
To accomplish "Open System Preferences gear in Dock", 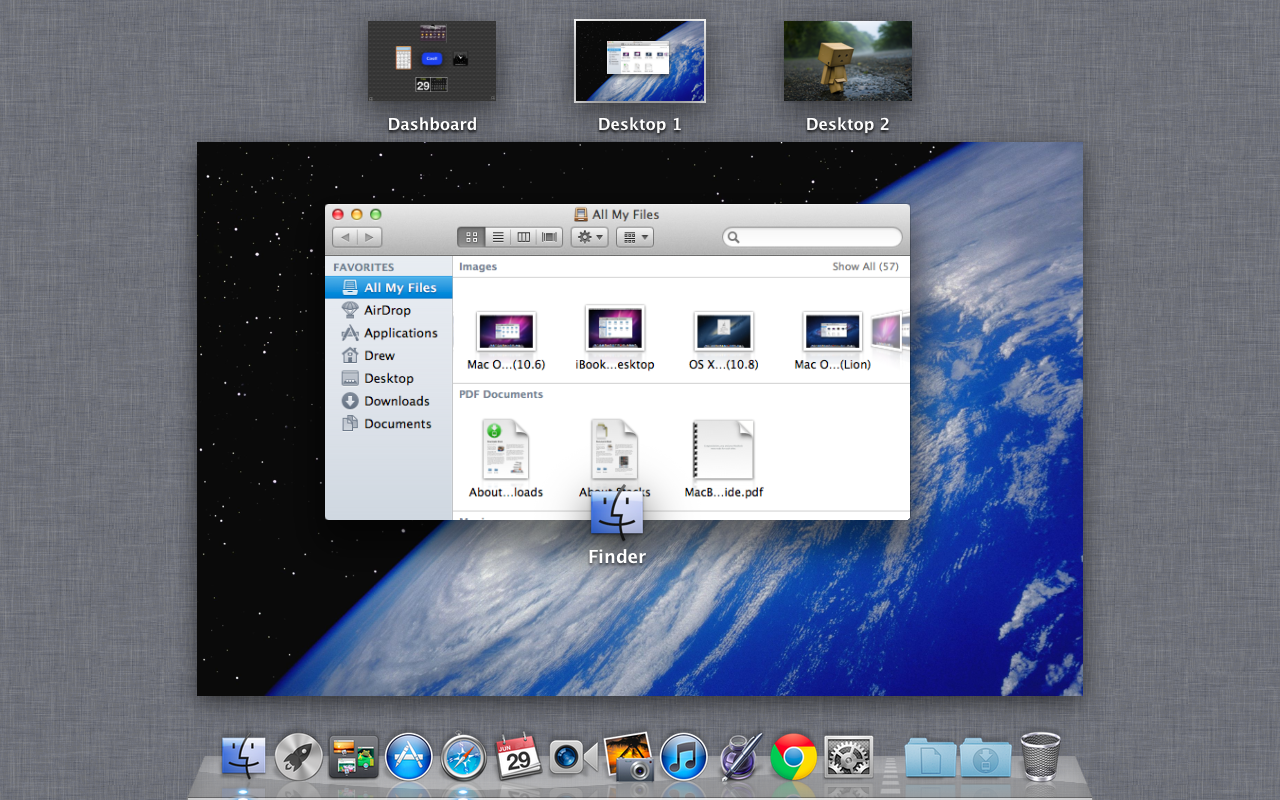I will coord(849,757).
